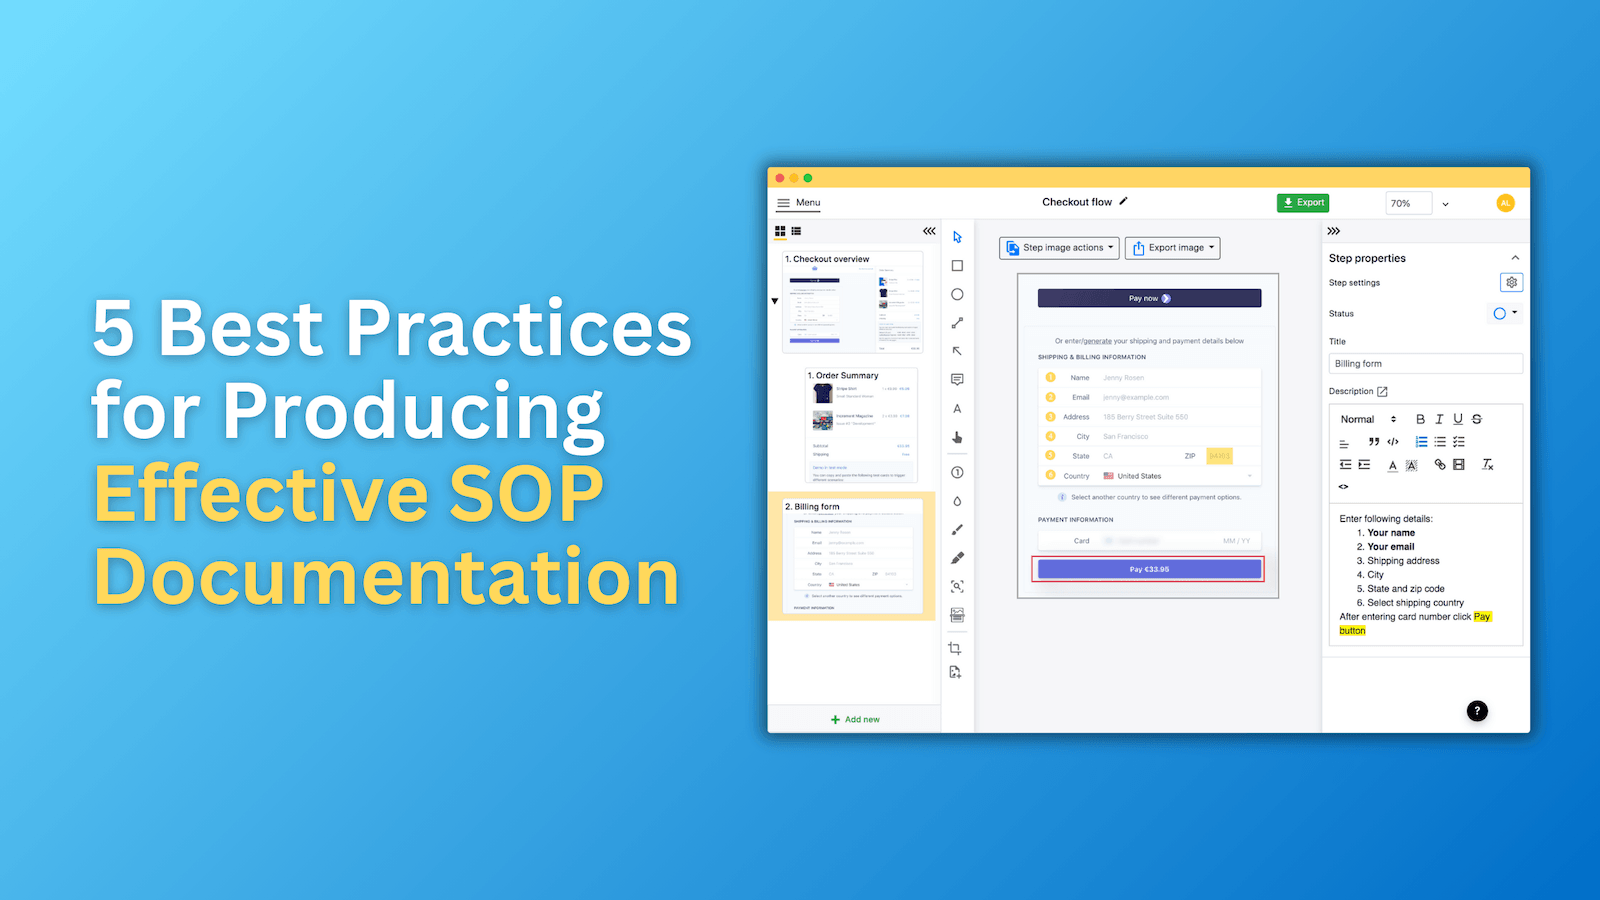Select the hand click-pointer tool

[957, 437]
